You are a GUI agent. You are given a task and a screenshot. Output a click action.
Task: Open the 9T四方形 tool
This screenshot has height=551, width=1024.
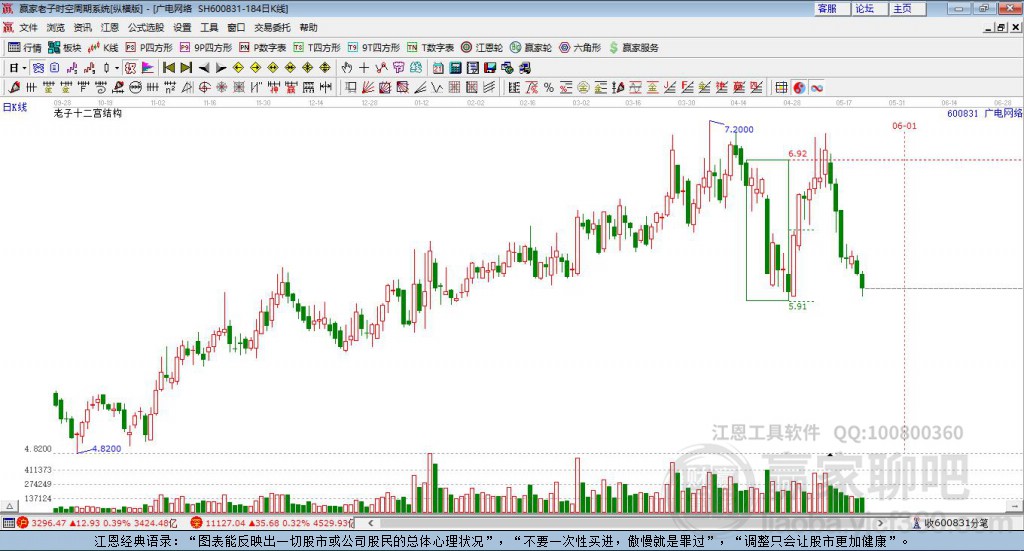[373, 48]
